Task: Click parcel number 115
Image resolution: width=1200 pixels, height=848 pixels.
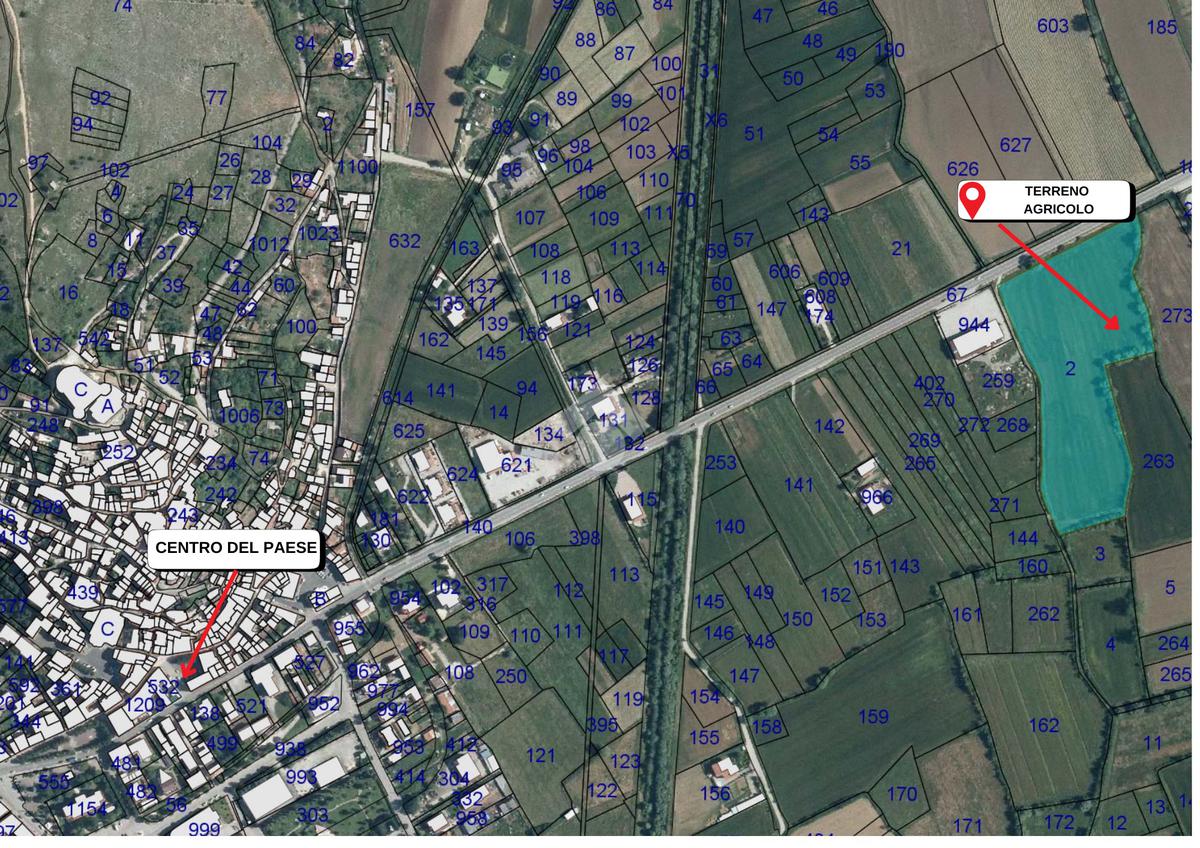Action: pos(641,498)
